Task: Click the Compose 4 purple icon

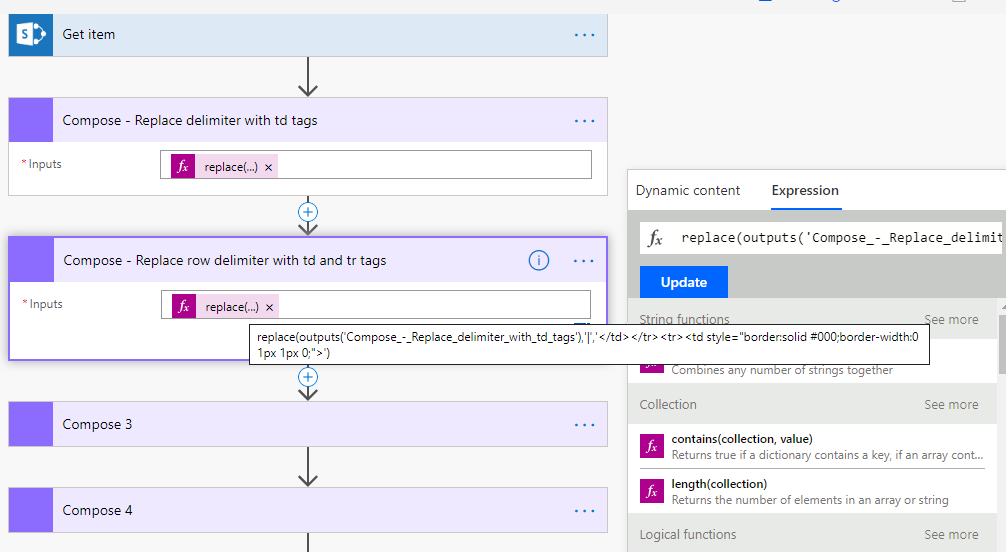Action: tap(31, 510)
